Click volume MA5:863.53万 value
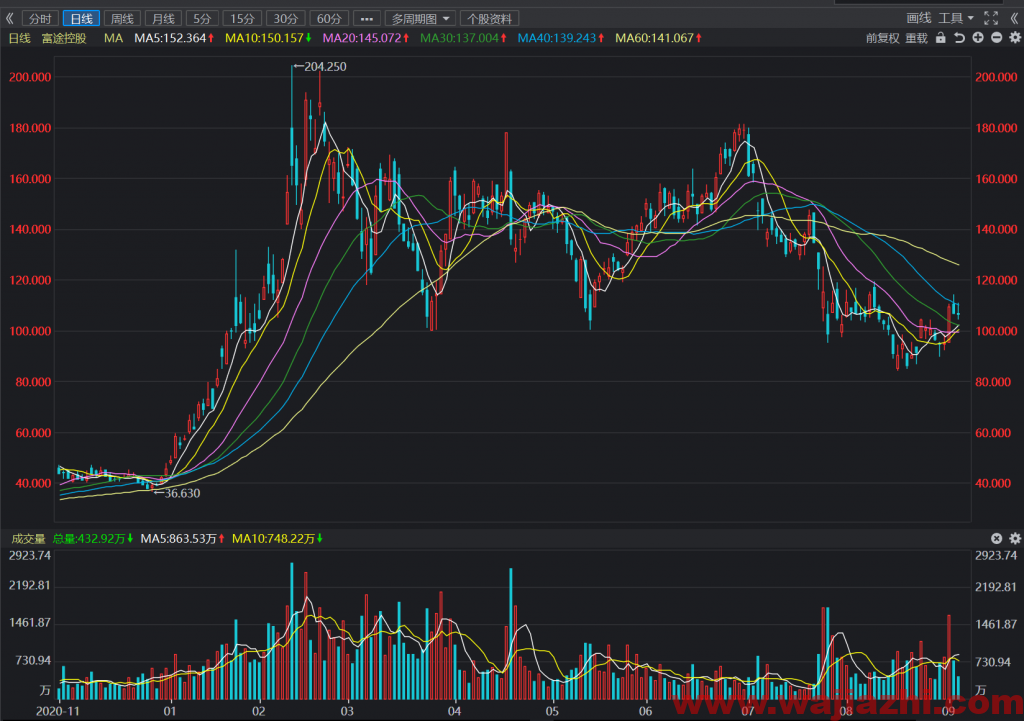1024x721 pixels. 183,538
